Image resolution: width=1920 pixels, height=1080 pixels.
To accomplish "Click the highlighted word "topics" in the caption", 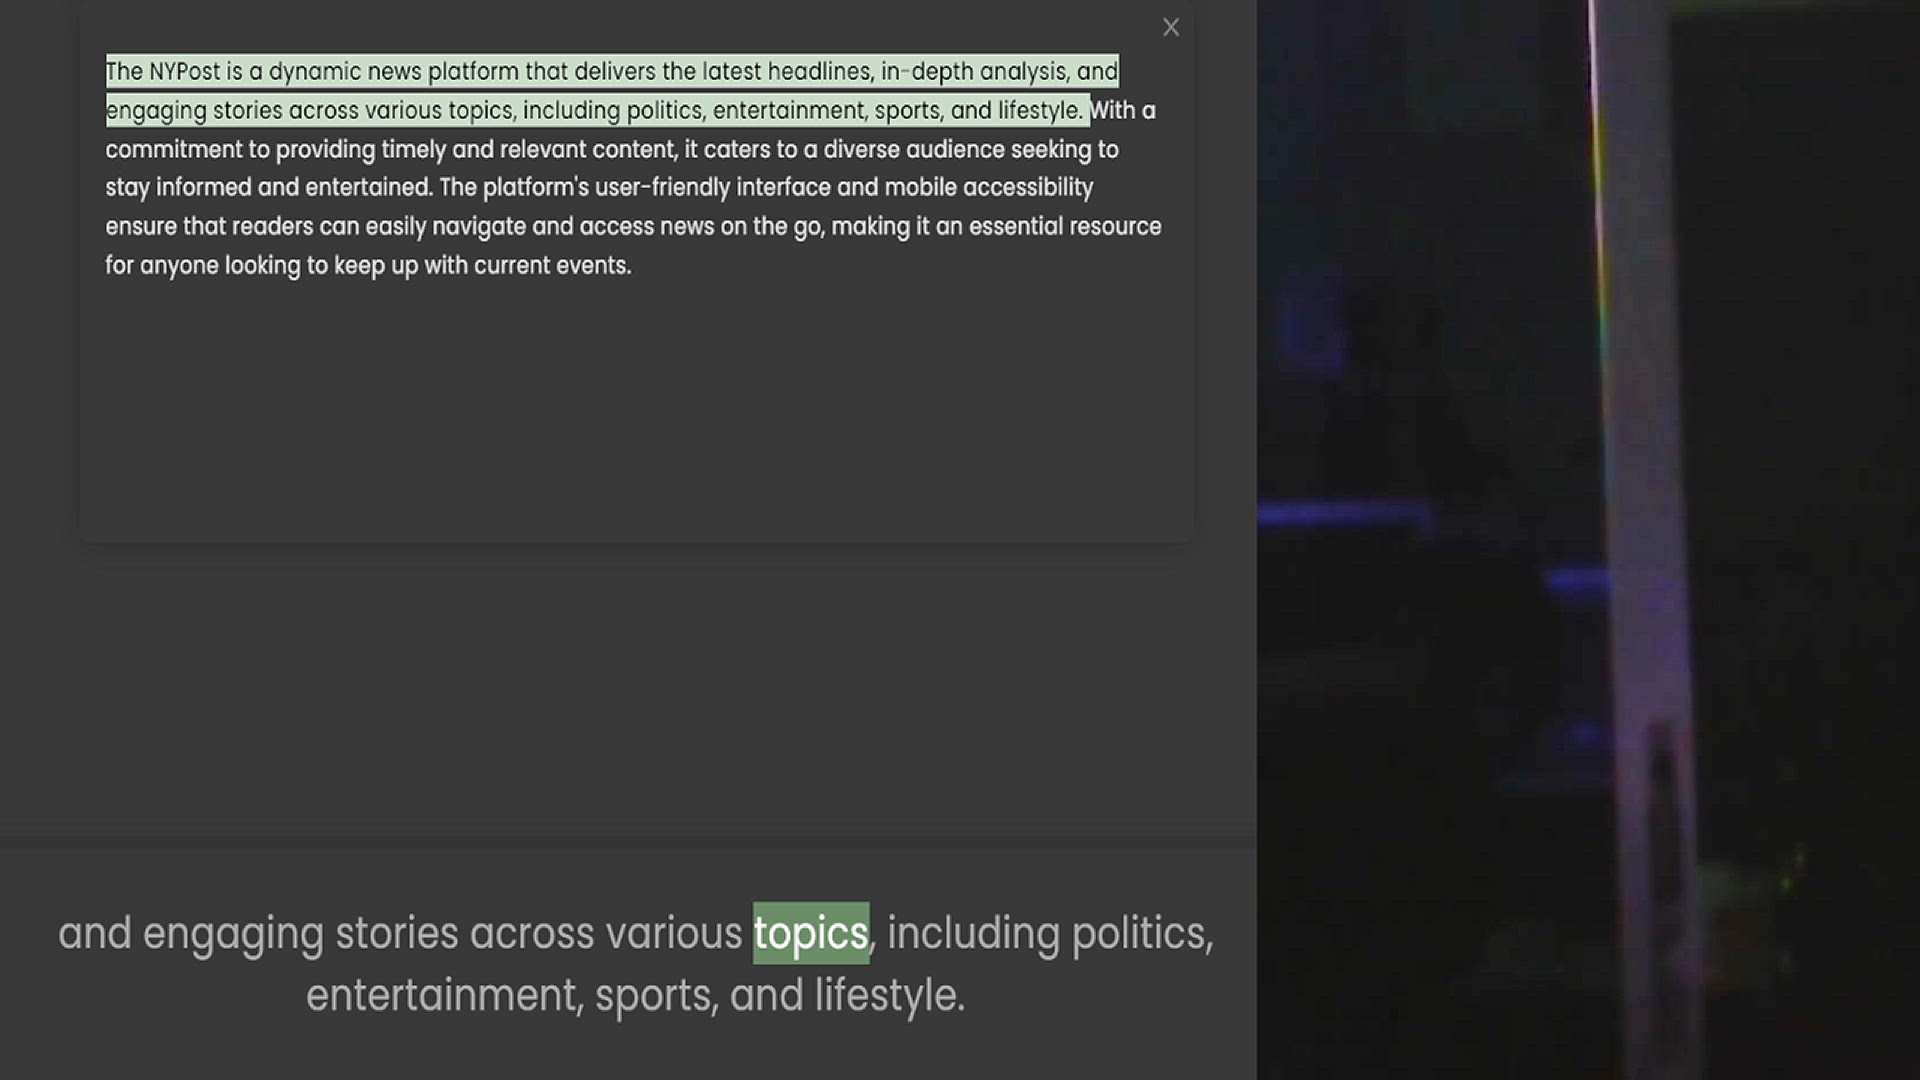I will (810, 934).
